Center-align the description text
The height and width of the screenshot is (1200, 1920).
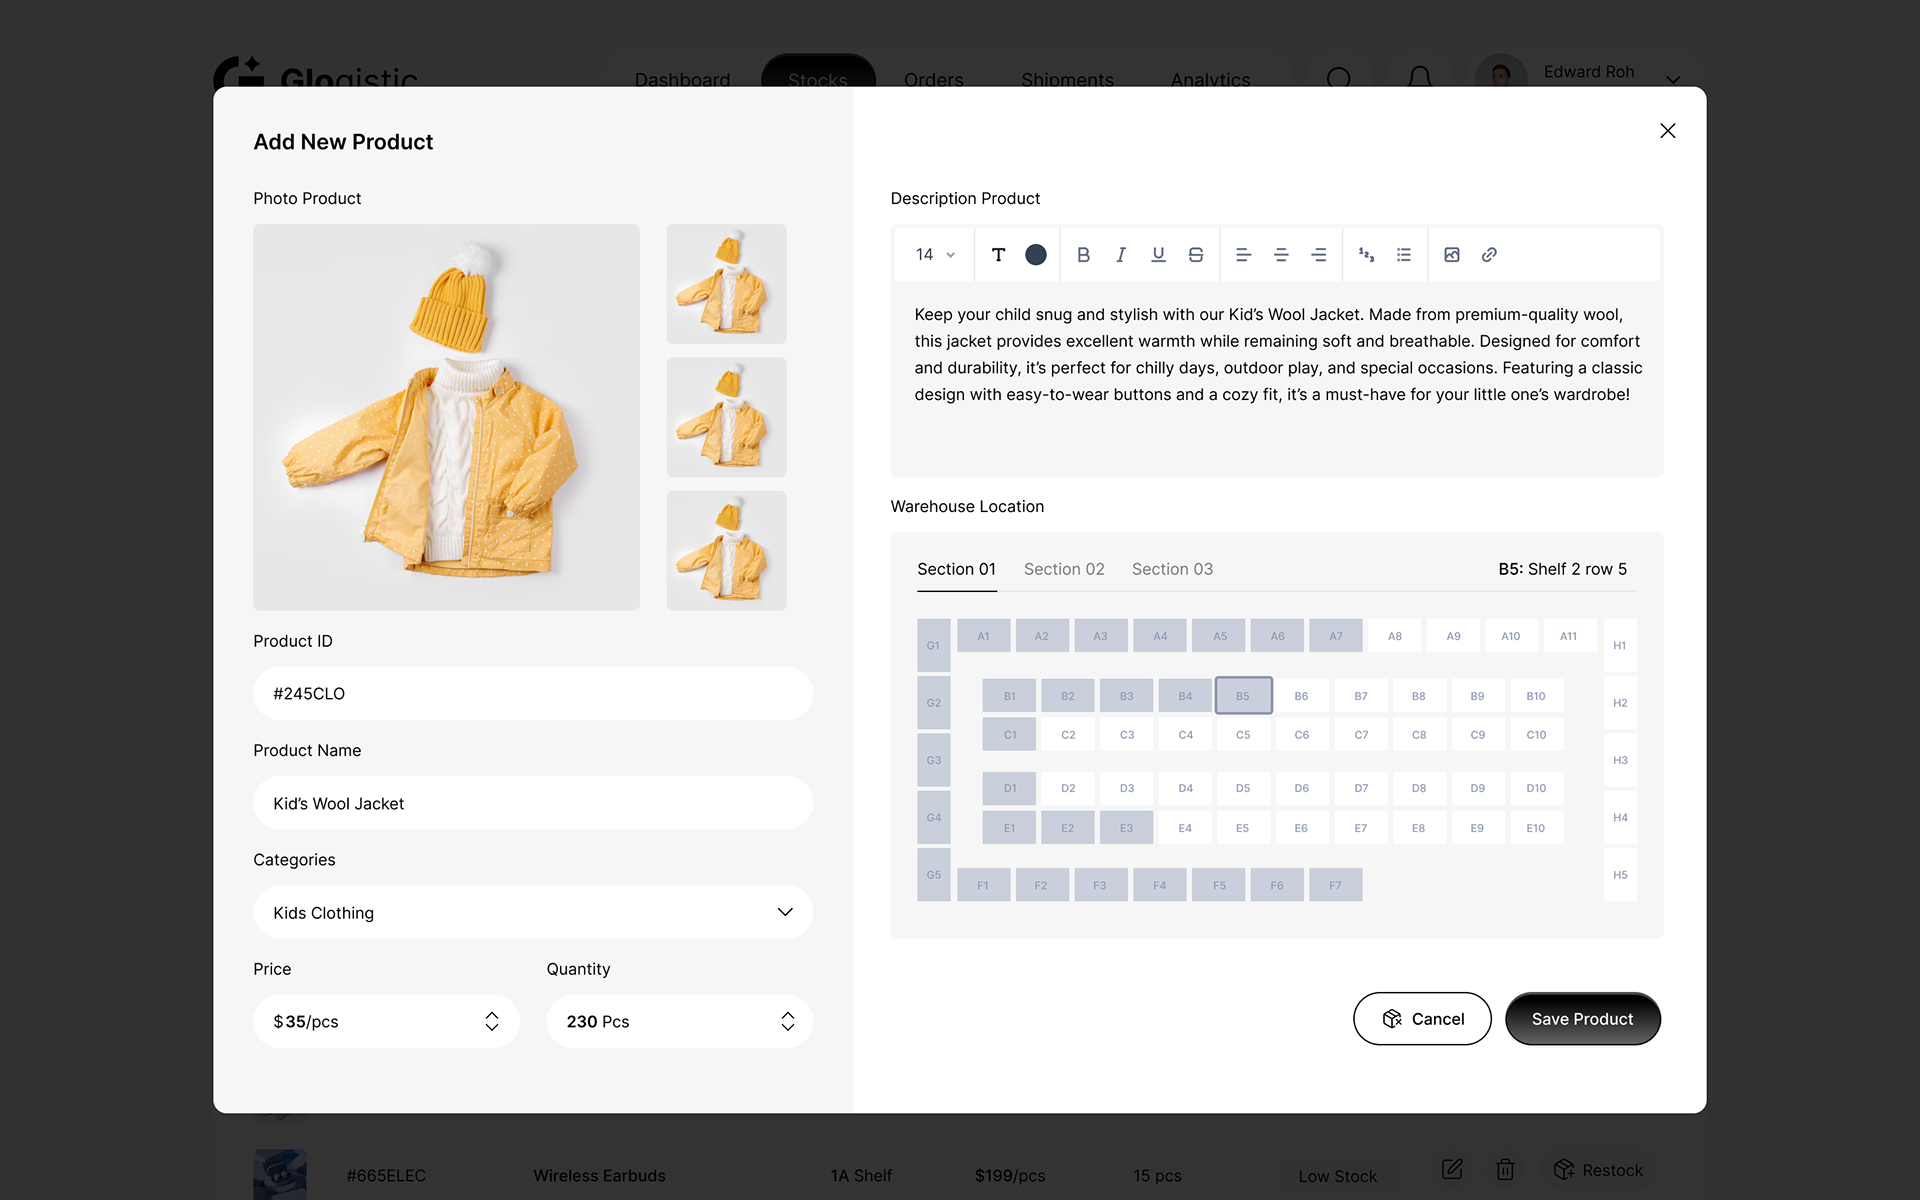1281,255
